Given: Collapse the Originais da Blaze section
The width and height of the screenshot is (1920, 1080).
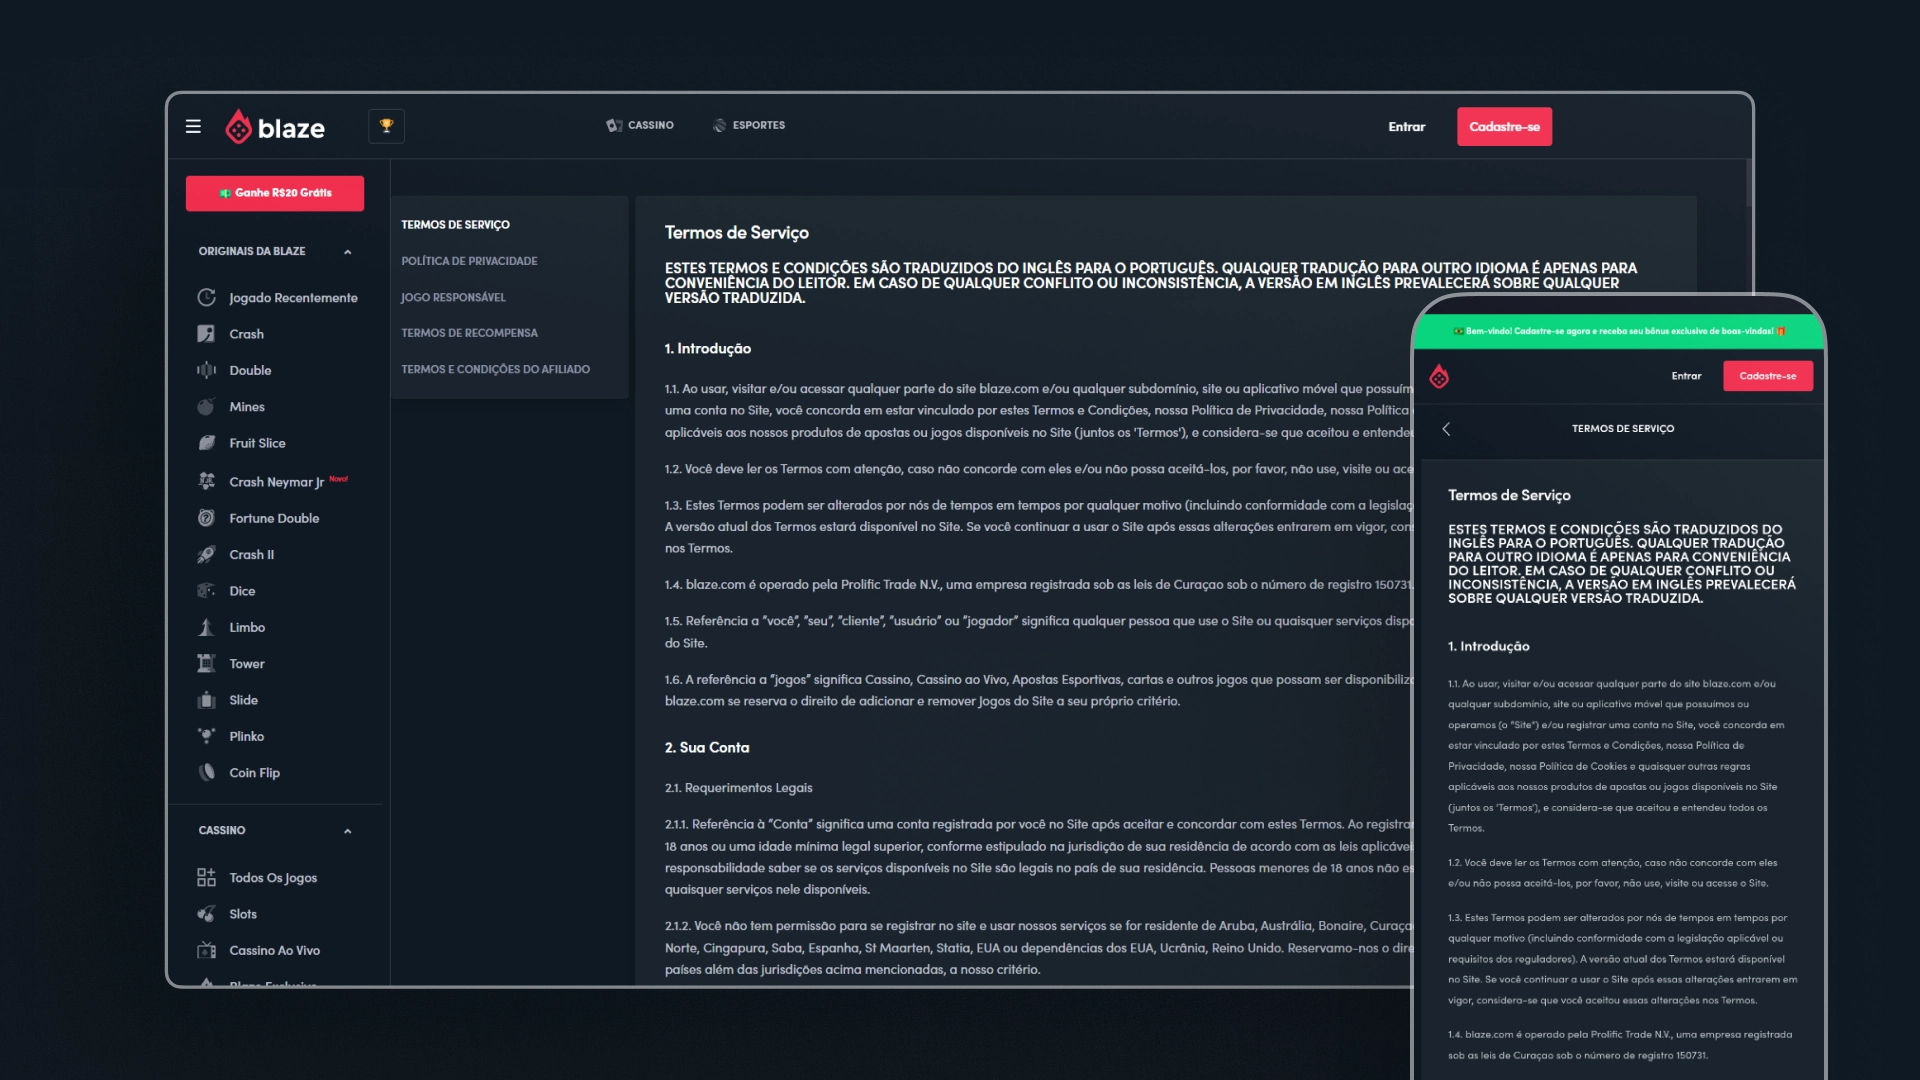Looking at the screenshot, I should (x=347, y=252).
